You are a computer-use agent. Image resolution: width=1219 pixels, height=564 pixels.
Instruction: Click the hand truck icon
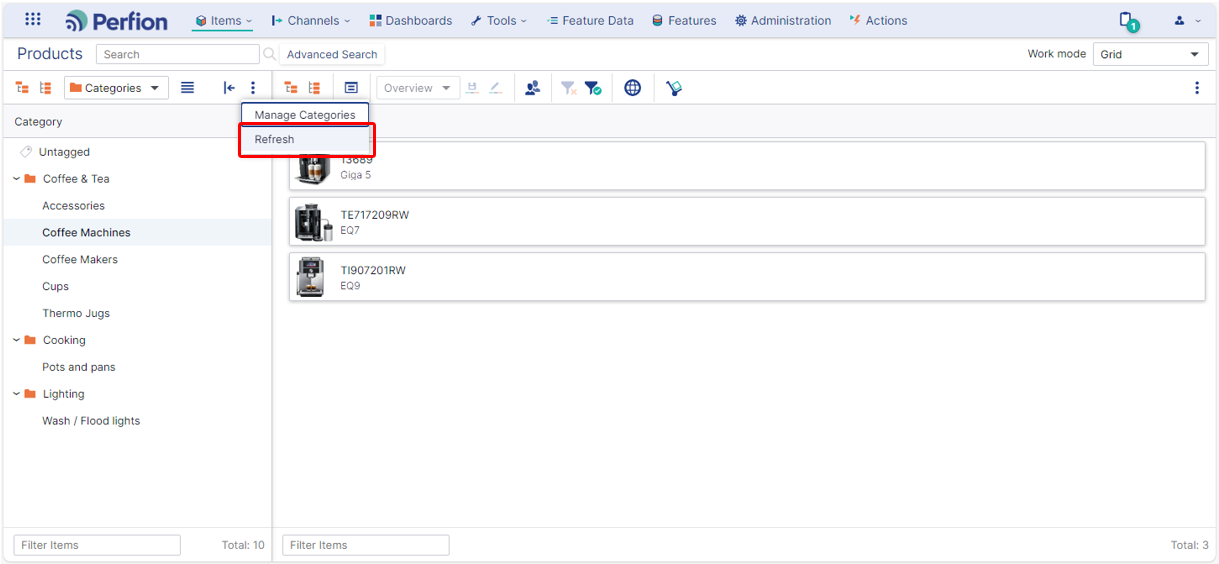click(x=674, y=88)
